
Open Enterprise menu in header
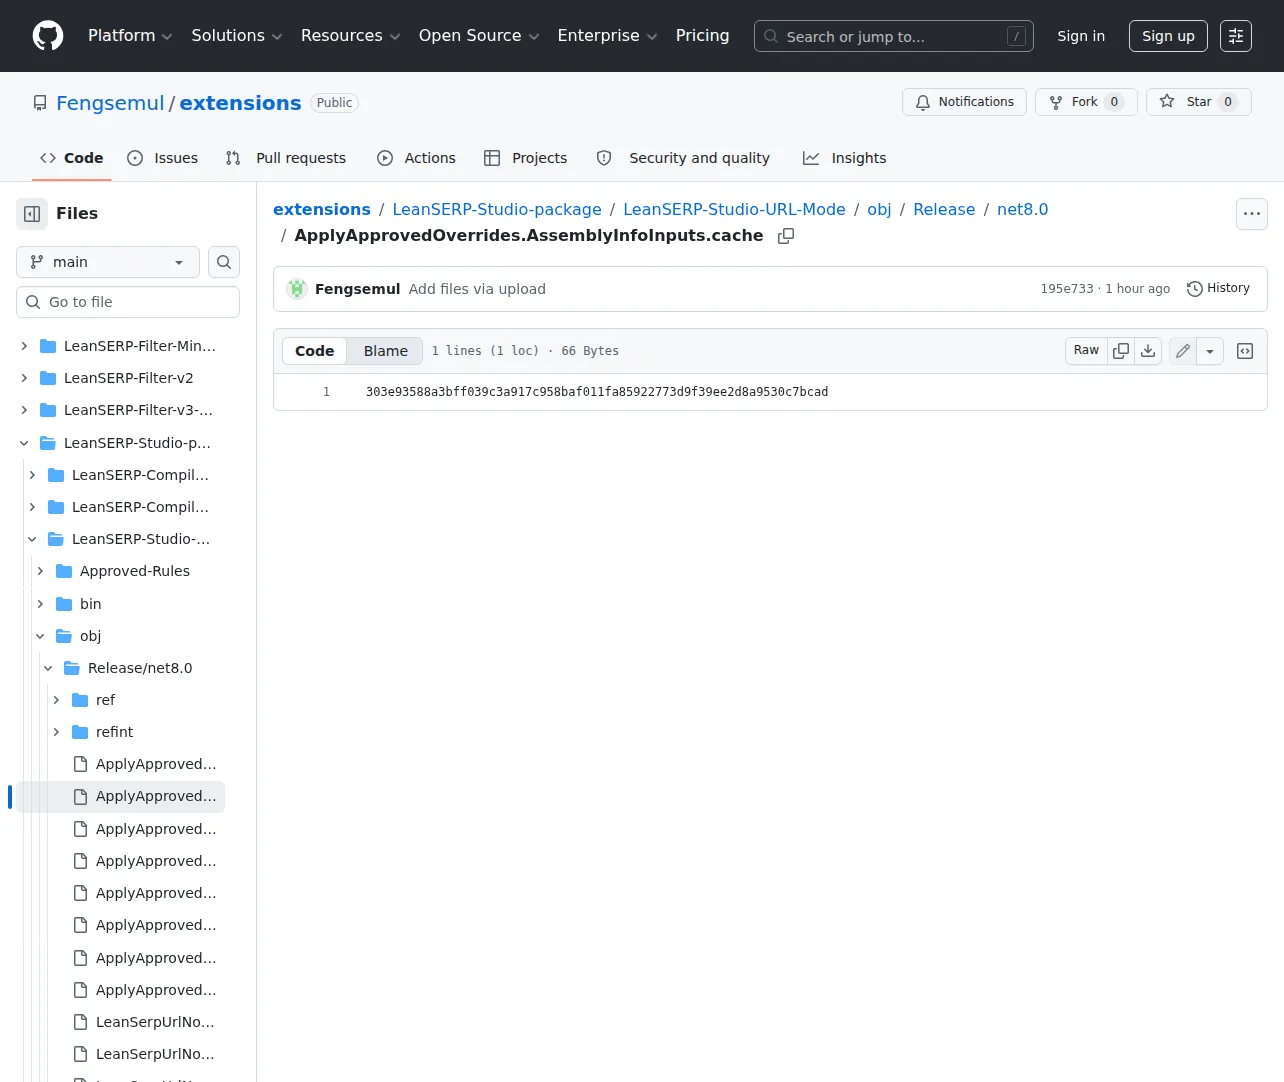pos(607,36)
